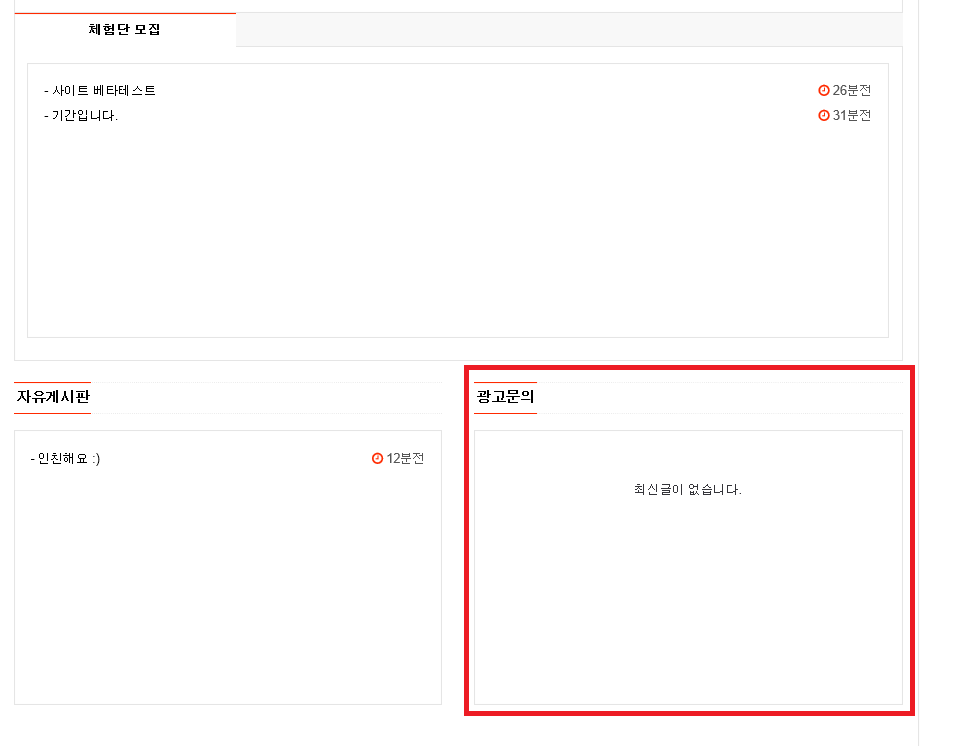Open the 광고문의 board heading

click(505, 397)
